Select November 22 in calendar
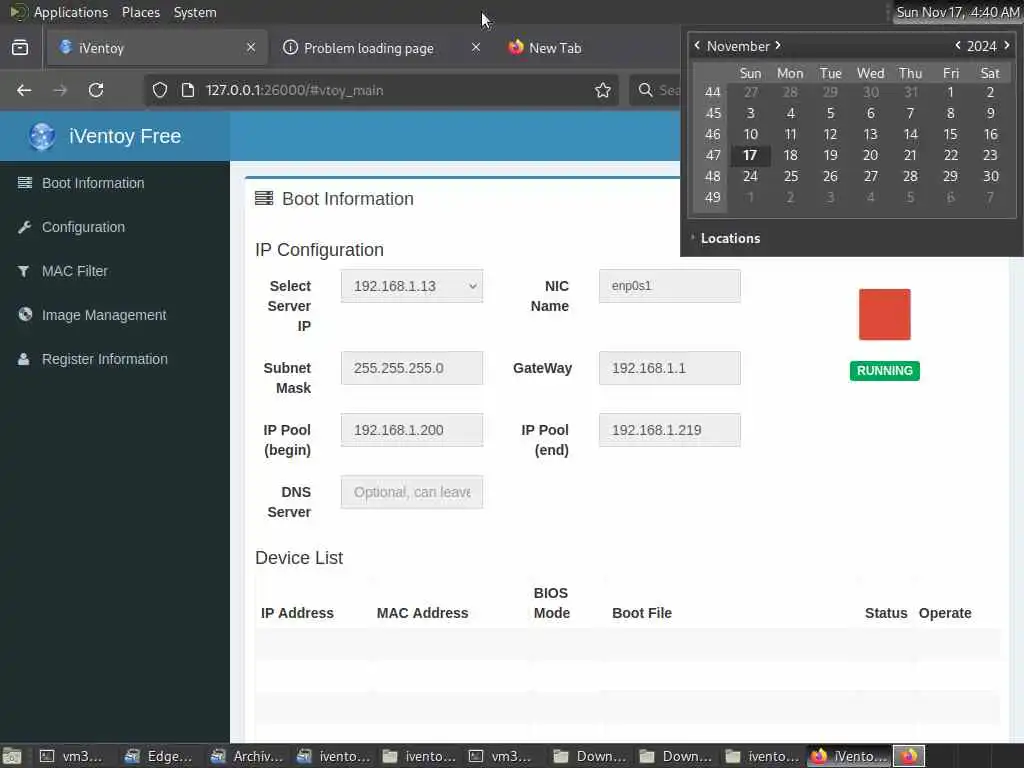Image resolution: width=1024 pixels, height=768 pixels. [x=950, y=155]
